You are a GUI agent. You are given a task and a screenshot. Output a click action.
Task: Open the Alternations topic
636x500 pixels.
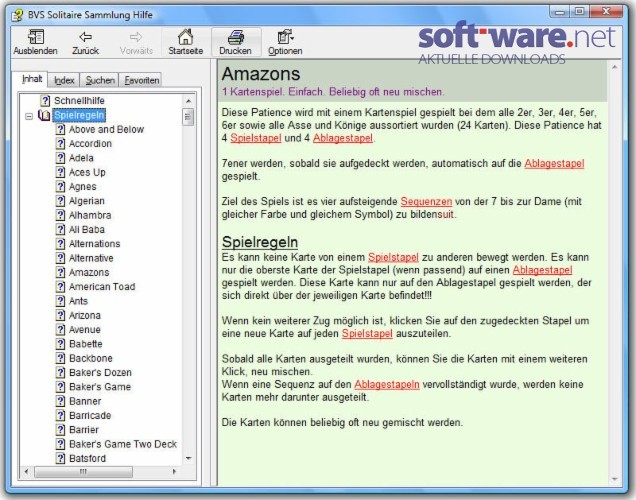coord(95,244)
